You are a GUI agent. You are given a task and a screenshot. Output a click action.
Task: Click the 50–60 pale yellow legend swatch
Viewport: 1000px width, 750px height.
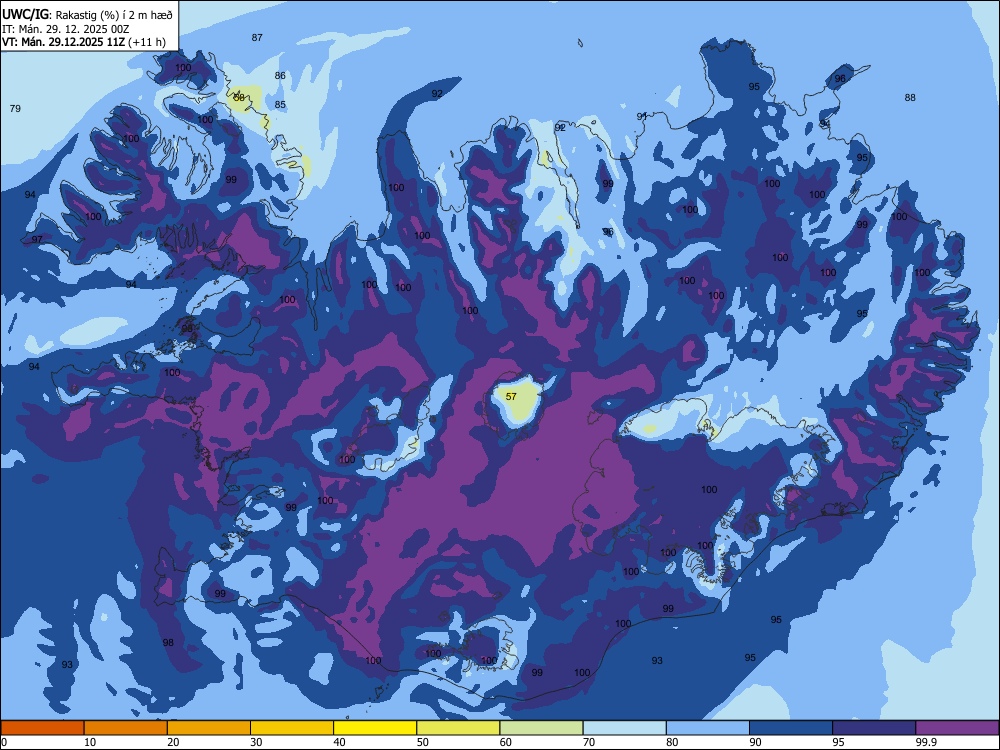click(x=458, y=728)
